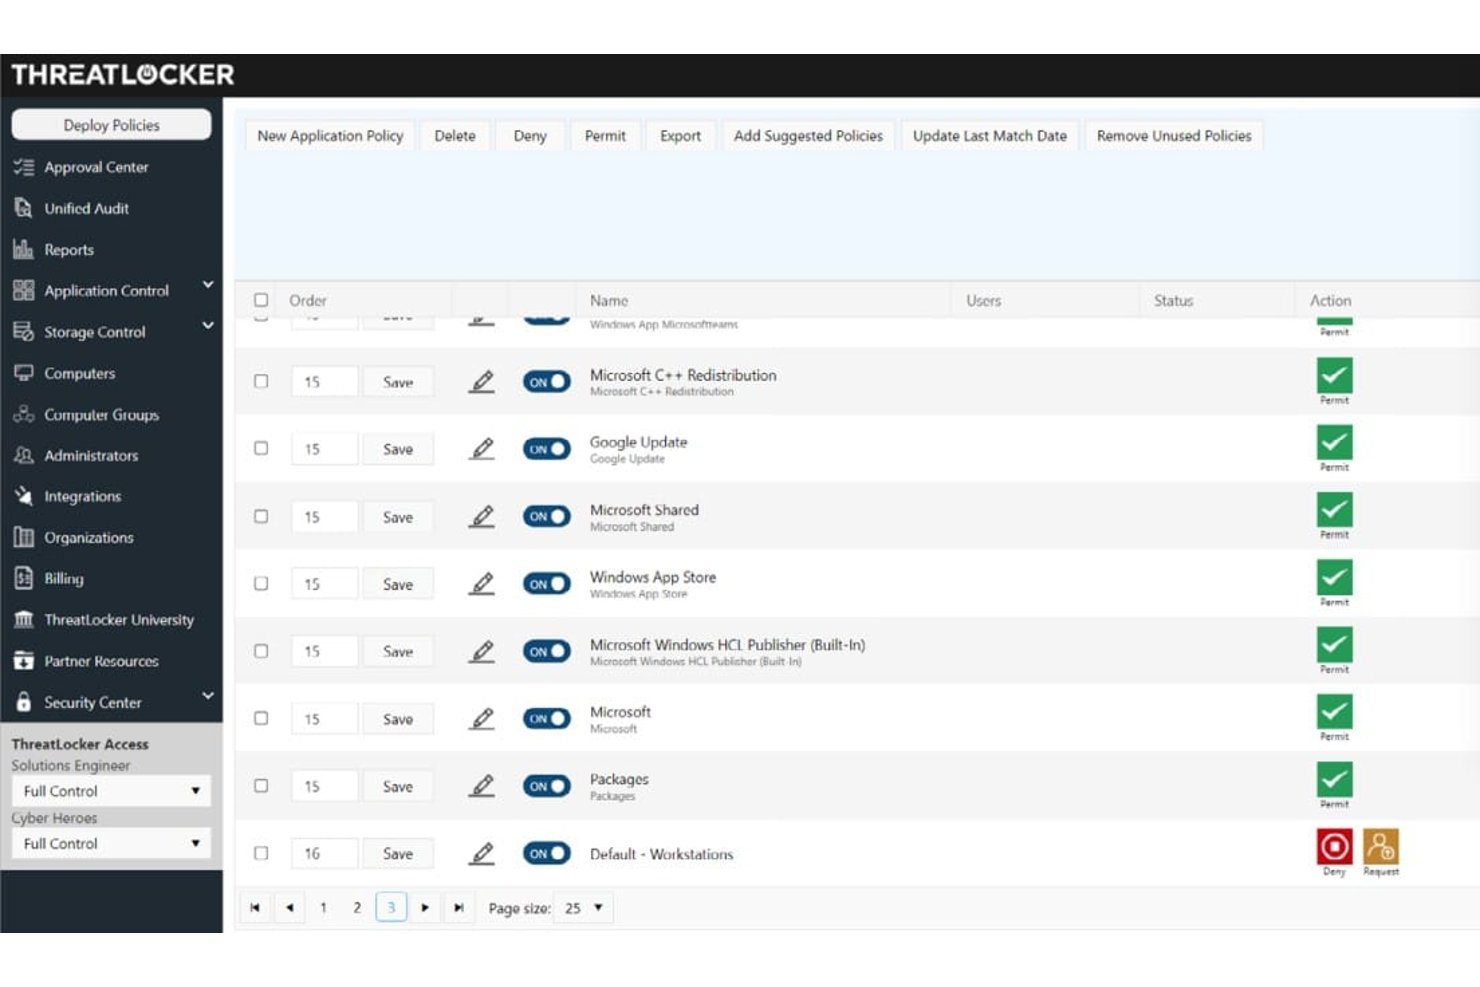Jump to the last page arrow

[x=459, y=908]
